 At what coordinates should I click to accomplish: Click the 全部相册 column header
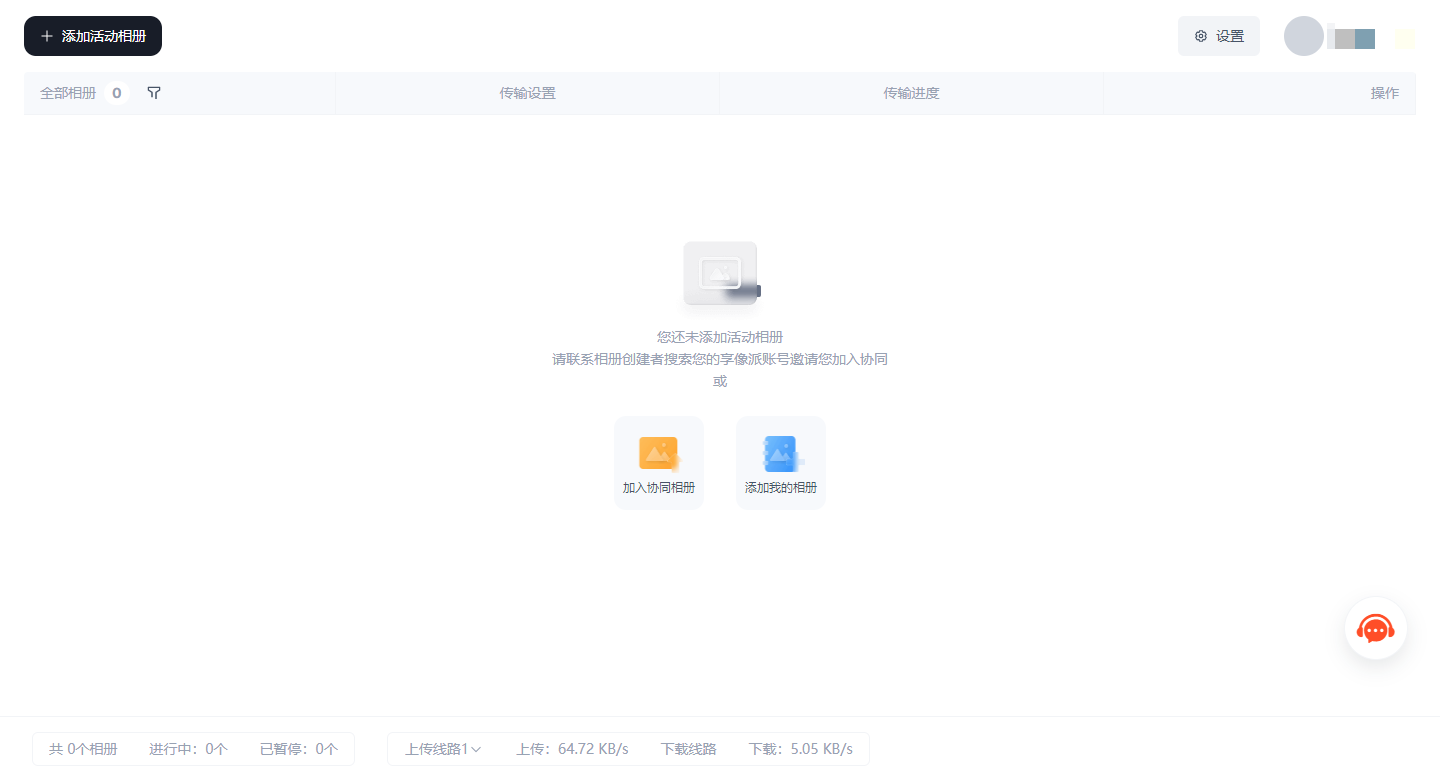(x=68, y=93)
